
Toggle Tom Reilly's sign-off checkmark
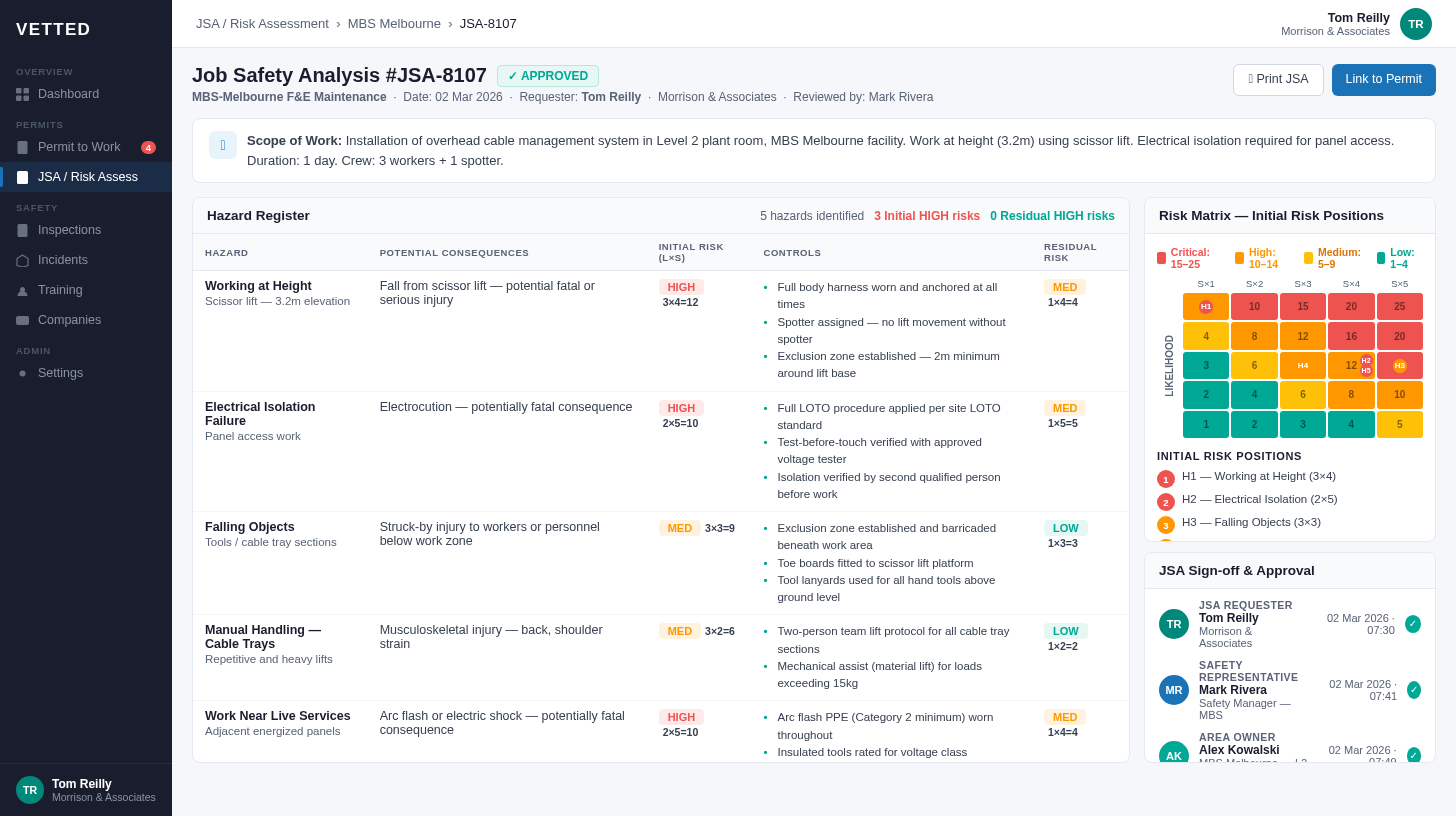(1413, 623)
